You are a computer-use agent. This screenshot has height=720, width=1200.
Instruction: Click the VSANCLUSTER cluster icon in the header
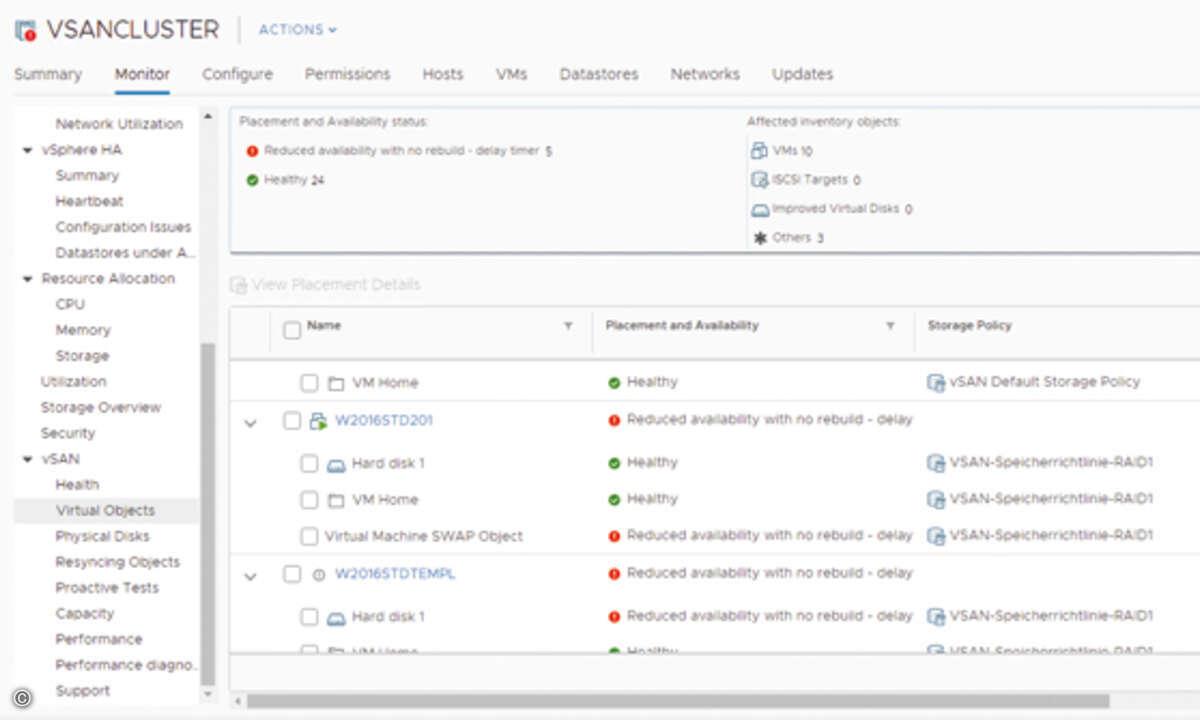[25, 31]
